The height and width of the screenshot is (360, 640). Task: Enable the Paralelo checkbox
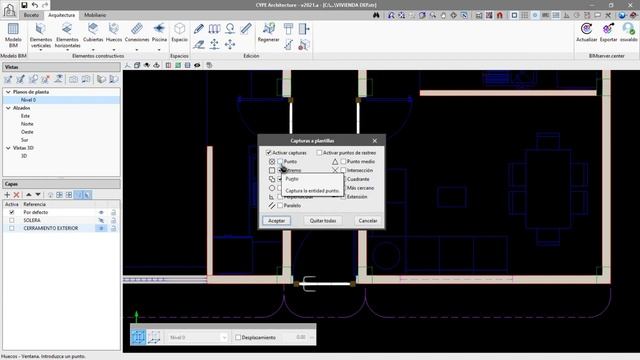[x=280, y=206]
